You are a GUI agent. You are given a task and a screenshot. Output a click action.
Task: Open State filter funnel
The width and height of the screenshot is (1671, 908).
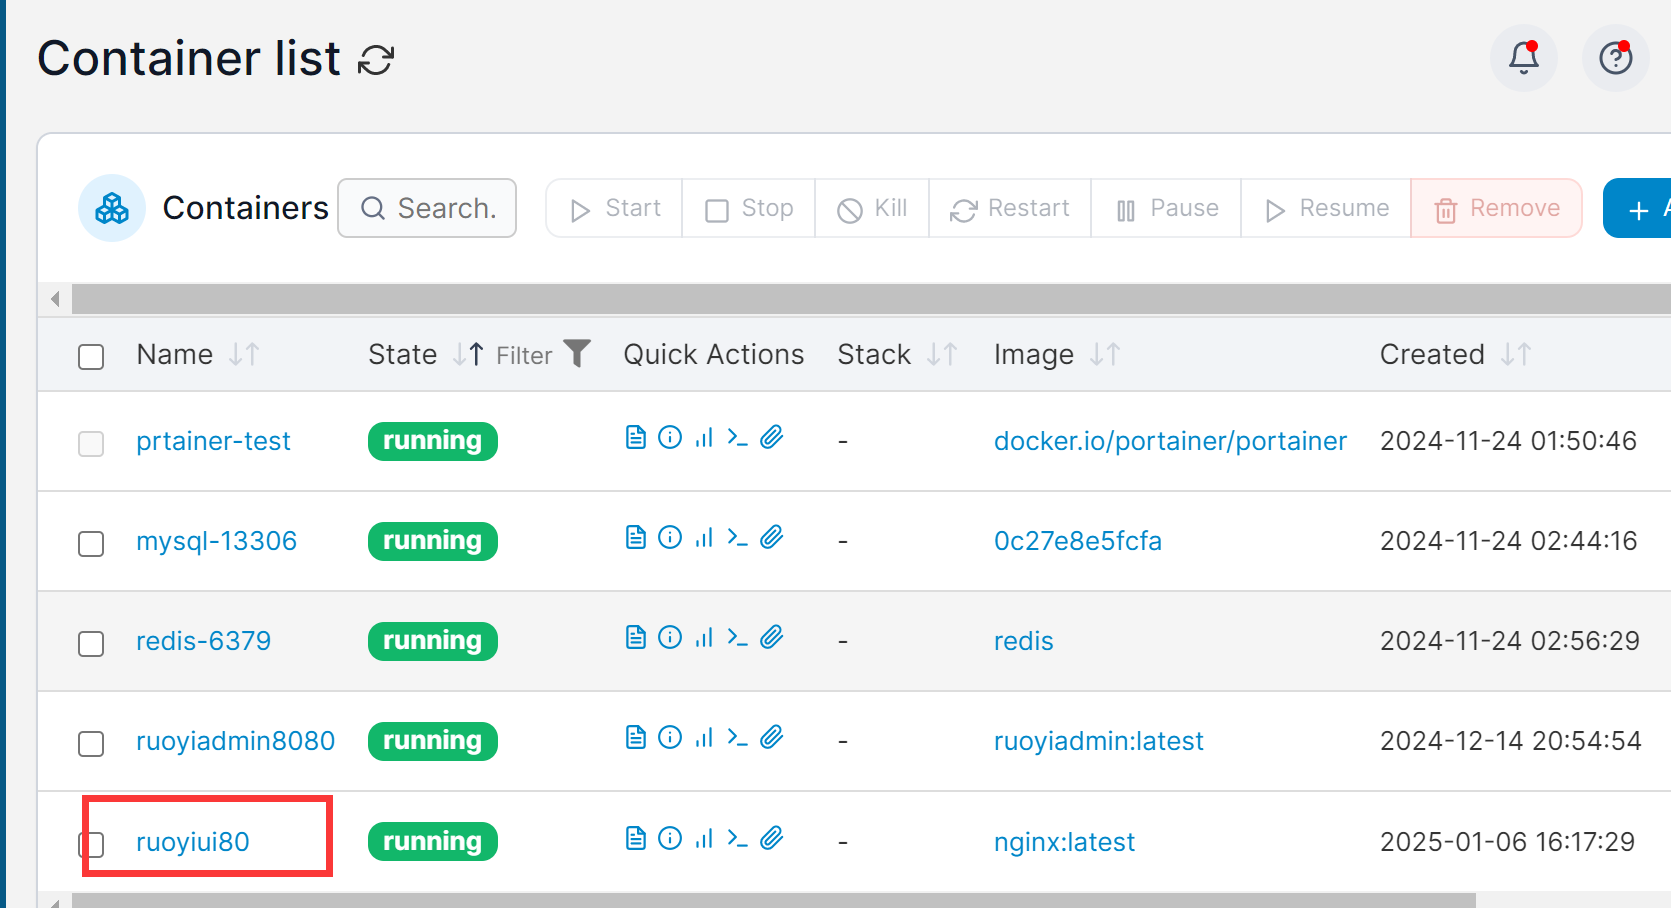[x=577, y=353]
